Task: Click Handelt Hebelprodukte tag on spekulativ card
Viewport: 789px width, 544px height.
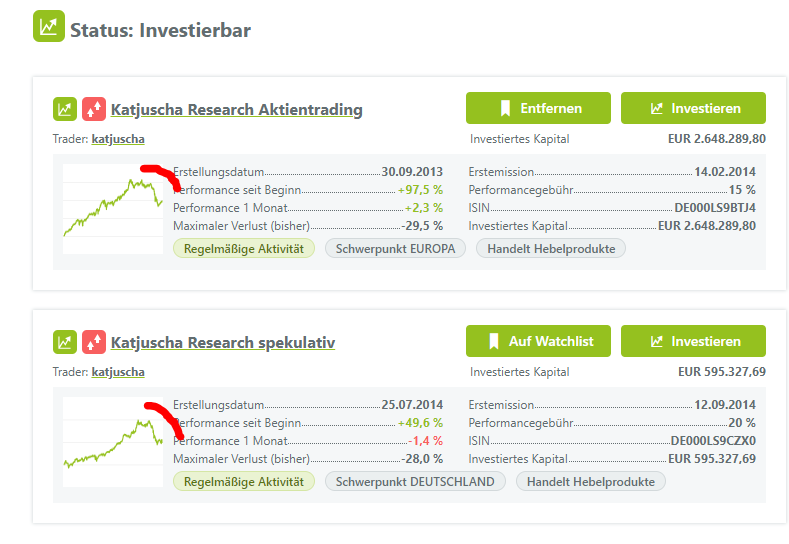Action: 590,481
